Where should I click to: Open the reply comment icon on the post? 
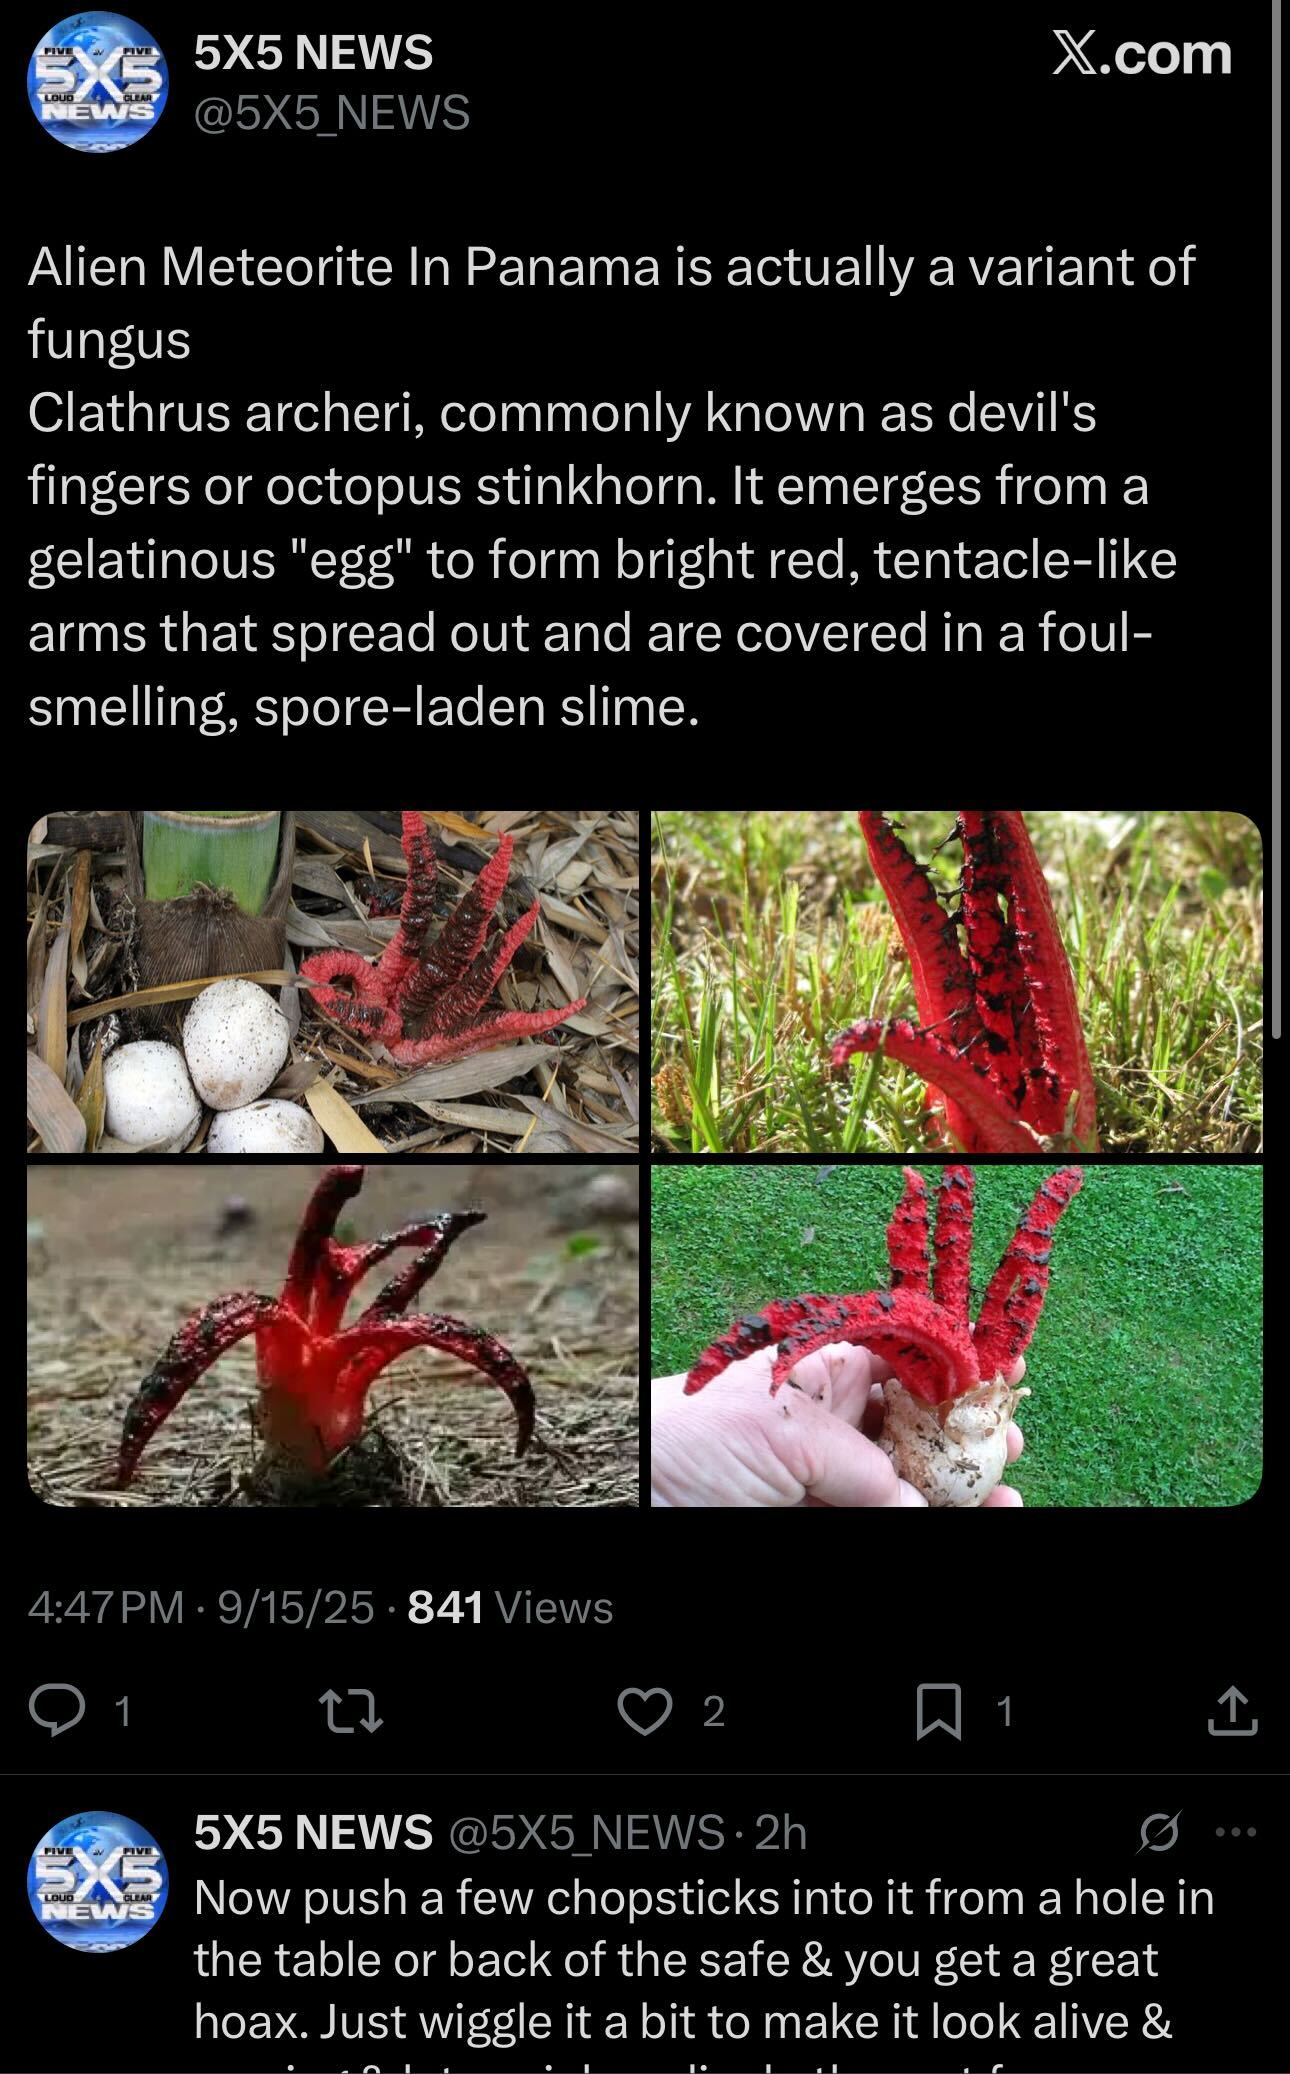58,1711
